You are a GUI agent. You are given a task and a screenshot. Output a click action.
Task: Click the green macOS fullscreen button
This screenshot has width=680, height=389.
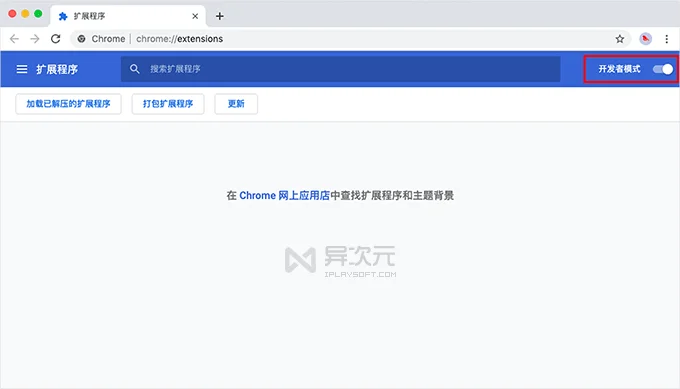click(38, 14)
